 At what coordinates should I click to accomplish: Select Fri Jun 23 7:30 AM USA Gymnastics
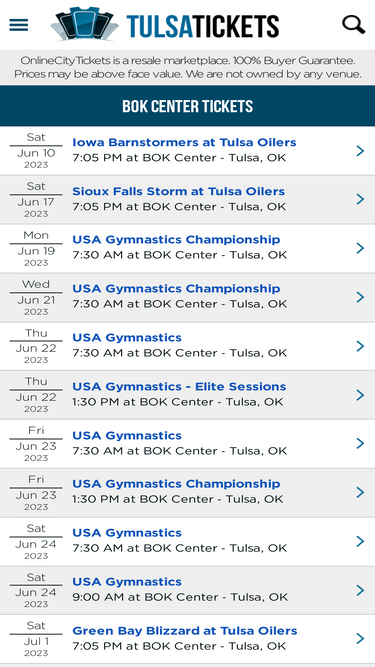127,436
